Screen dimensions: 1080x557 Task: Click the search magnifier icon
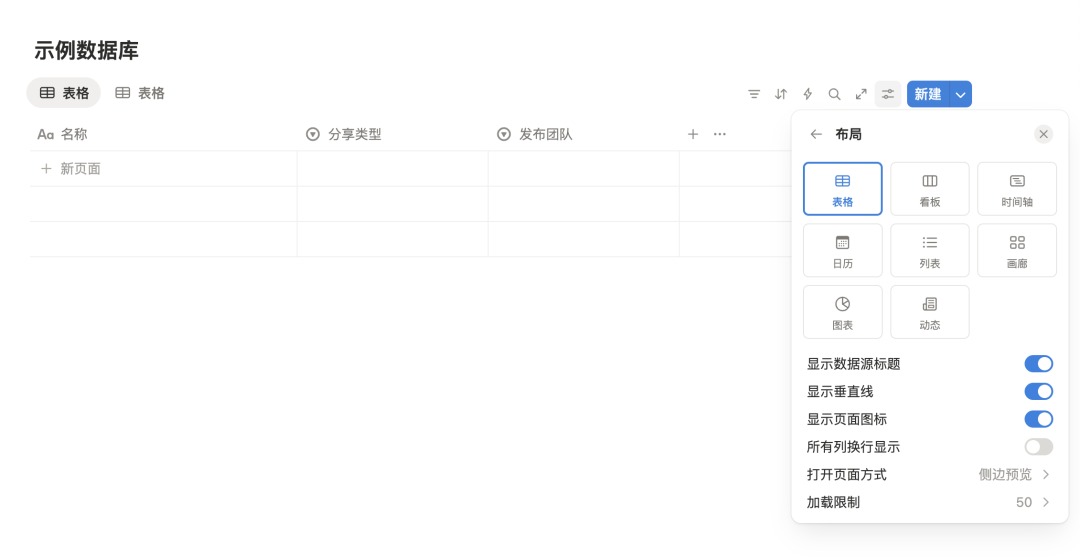coord(834,94)
